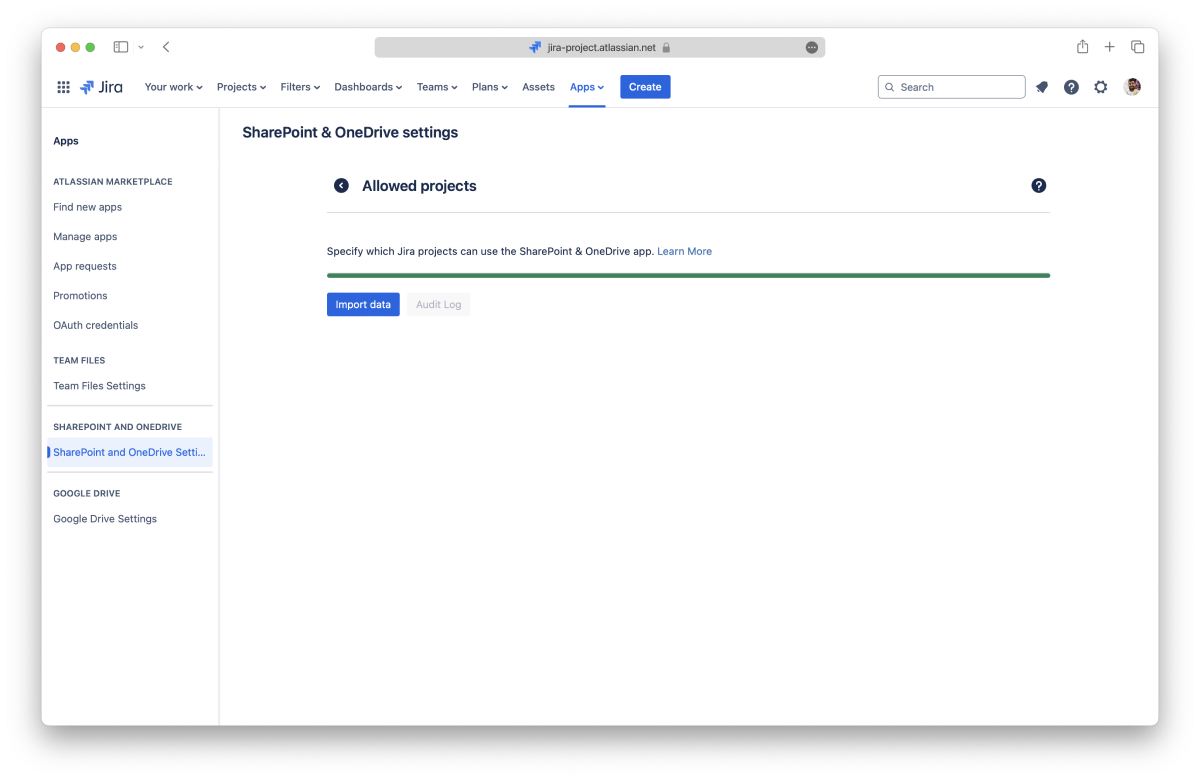This screenshot has width=1200, height=781.
Task: Select Assets in the top navigation
Action: point(538,87)
